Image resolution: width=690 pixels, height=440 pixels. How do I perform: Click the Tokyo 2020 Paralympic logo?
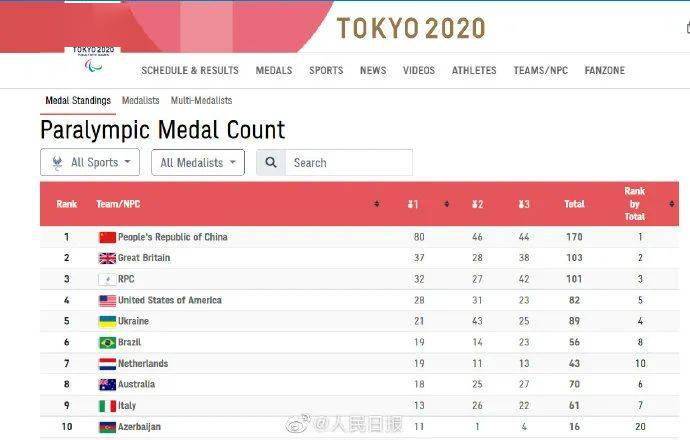(93, 59)
